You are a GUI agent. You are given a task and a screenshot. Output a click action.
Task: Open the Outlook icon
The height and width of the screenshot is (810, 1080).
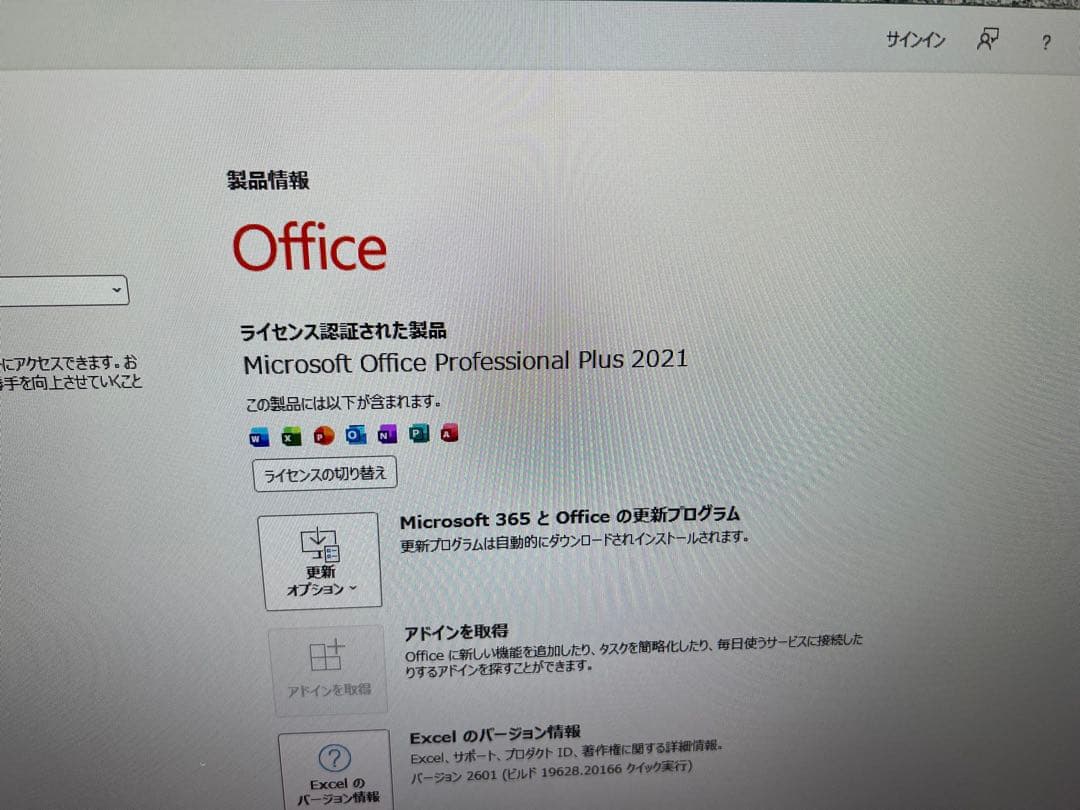353,435
